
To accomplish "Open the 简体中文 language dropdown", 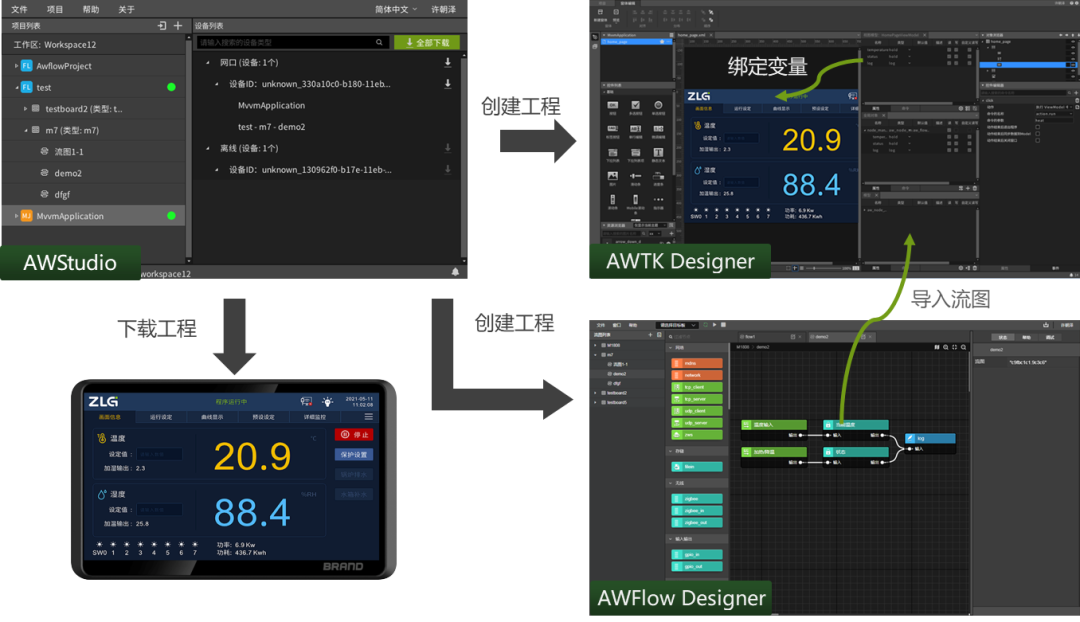I will [x=396, y=9].
